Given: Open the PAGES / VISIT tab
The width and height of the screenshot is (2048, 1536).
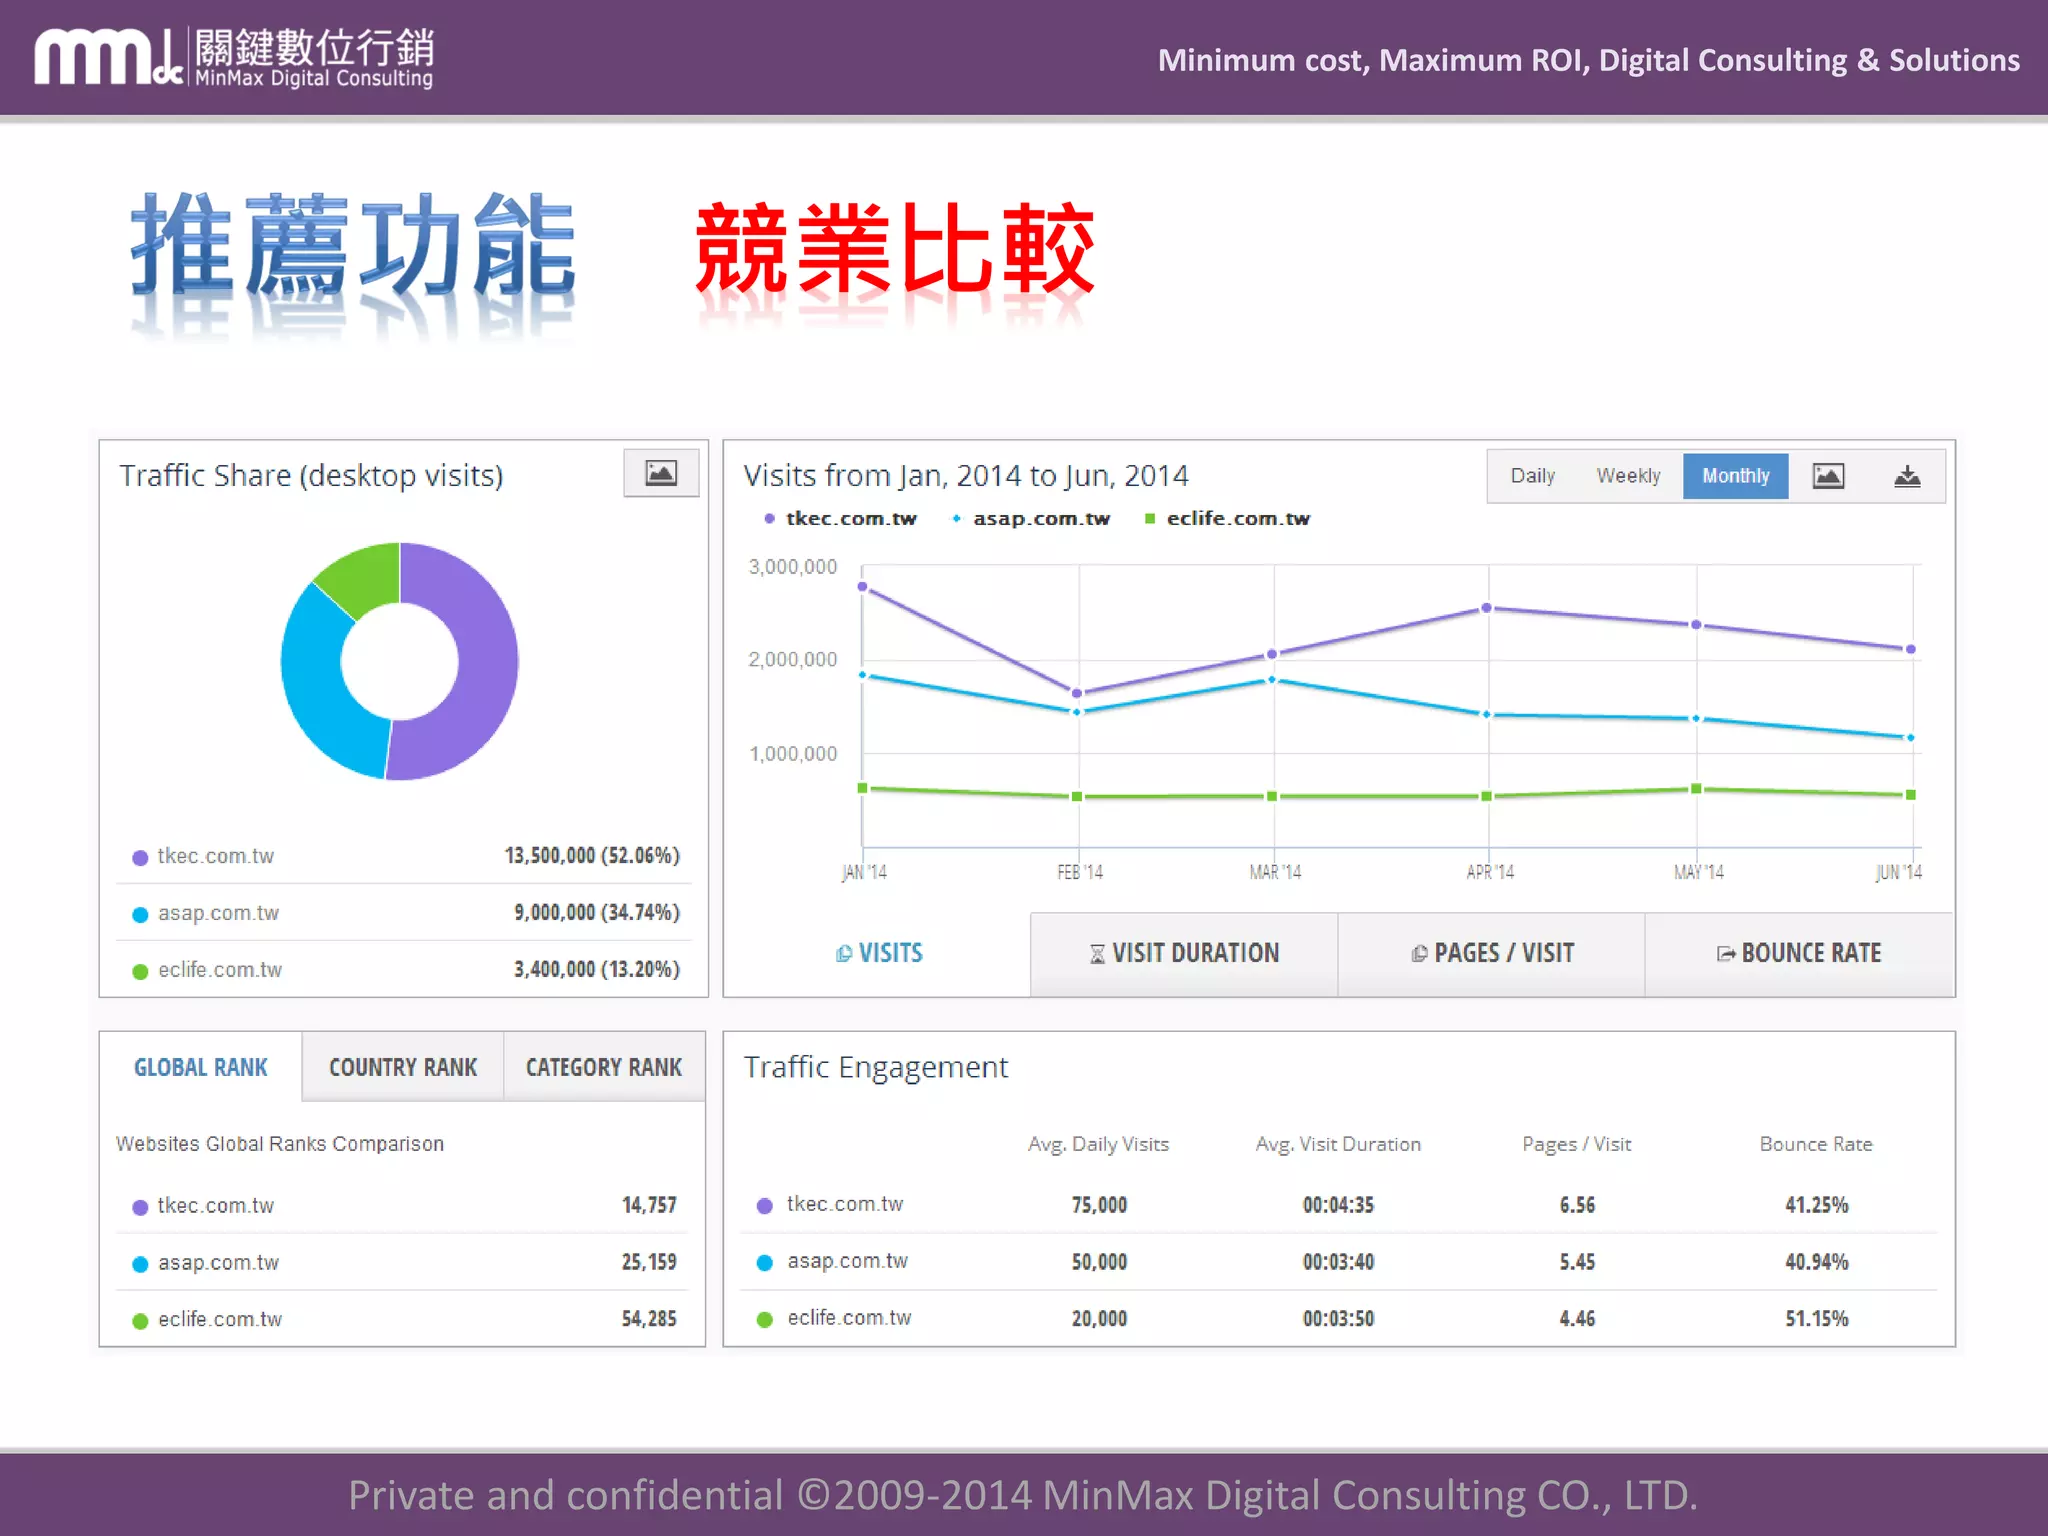Looking at the screenshot, I should (x=1491, y=953).
